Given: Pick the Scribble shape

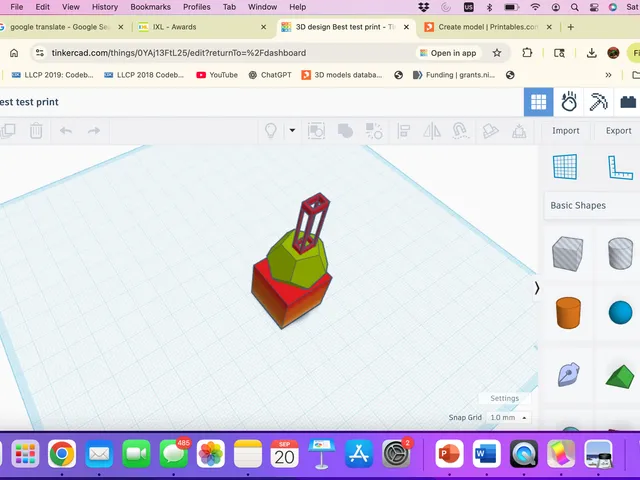Looking at the screenshot, I should pyautogui.click(x=568, y=373).
